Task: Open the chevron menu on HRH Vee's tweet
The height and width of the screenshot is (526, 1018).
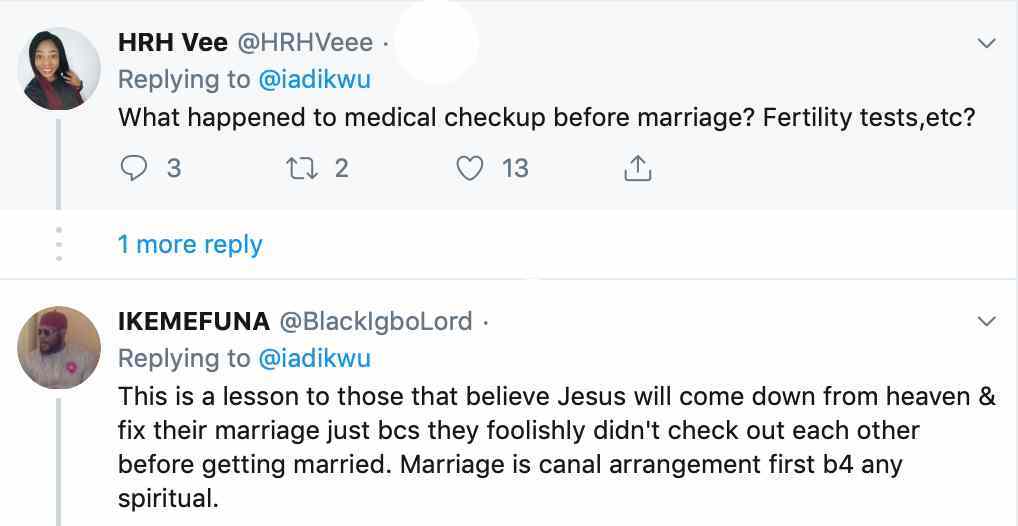Action: 986,43
